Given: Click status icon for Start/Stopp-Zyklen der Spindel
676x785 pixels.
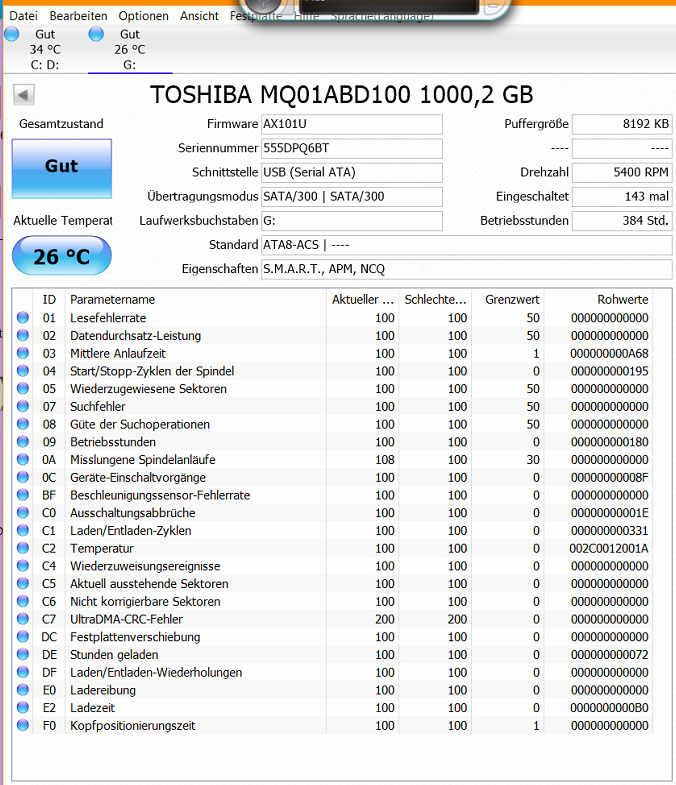Looking at the screenshot, I should (x=23, y=371).
